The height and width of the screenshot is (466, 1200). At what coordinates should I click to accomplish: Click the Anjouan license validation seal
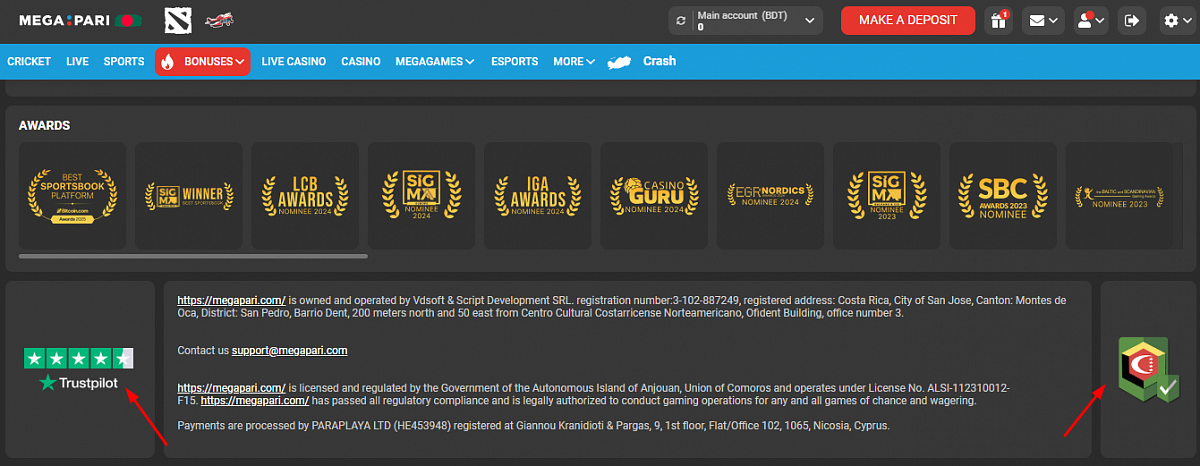(x=1149, y=369)
